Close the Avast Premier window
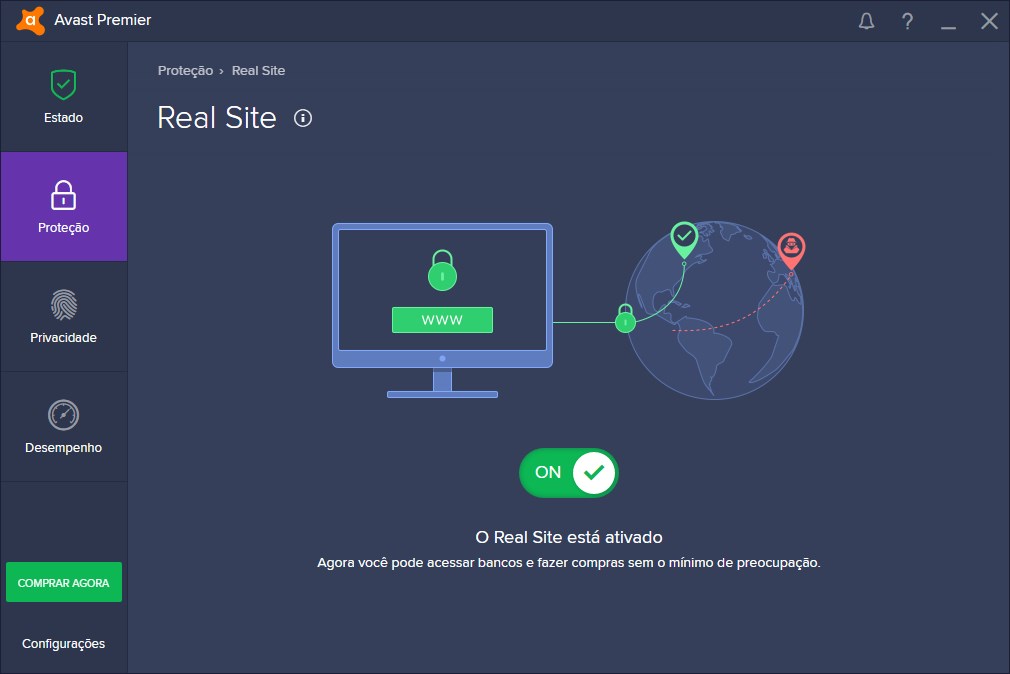Screen dimensions: 1010x674 tap(989, 21)
